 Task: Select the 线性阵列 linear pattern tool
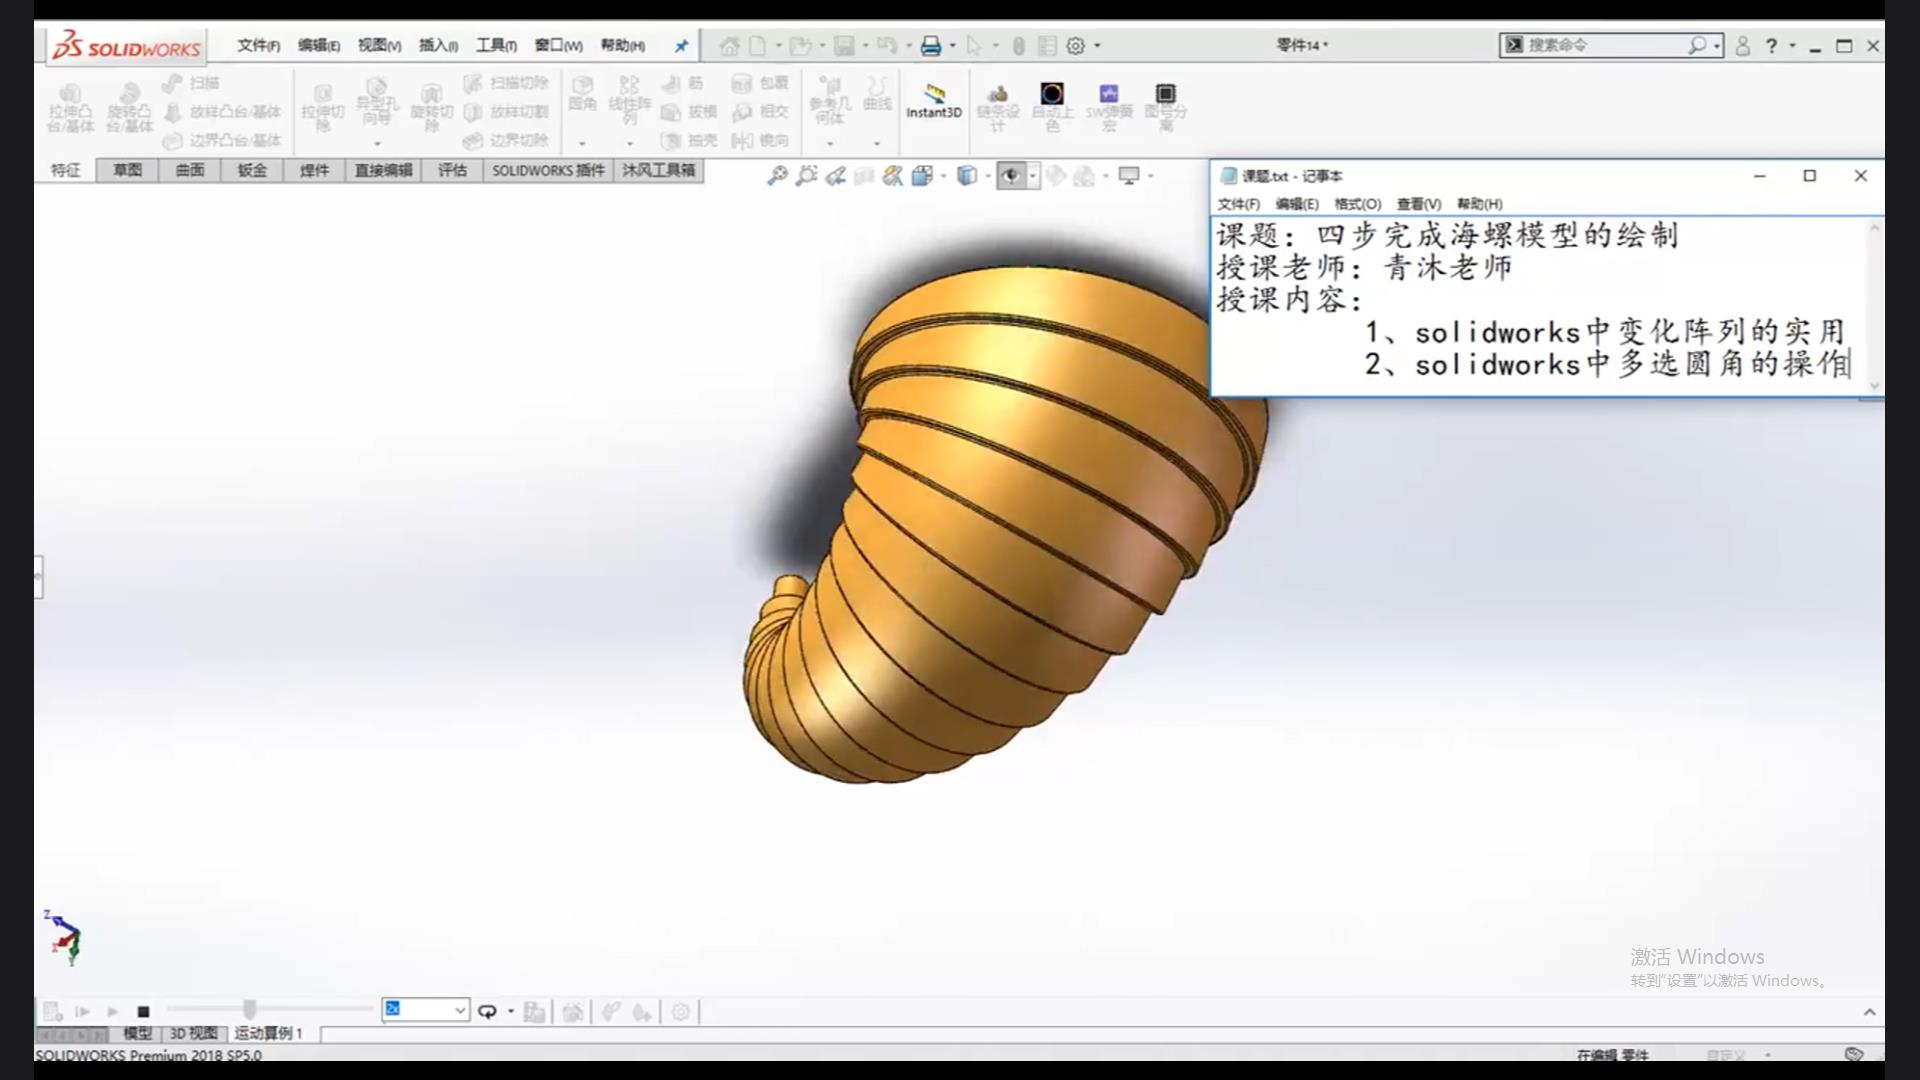pyautogui.click(x=629, y=101)
